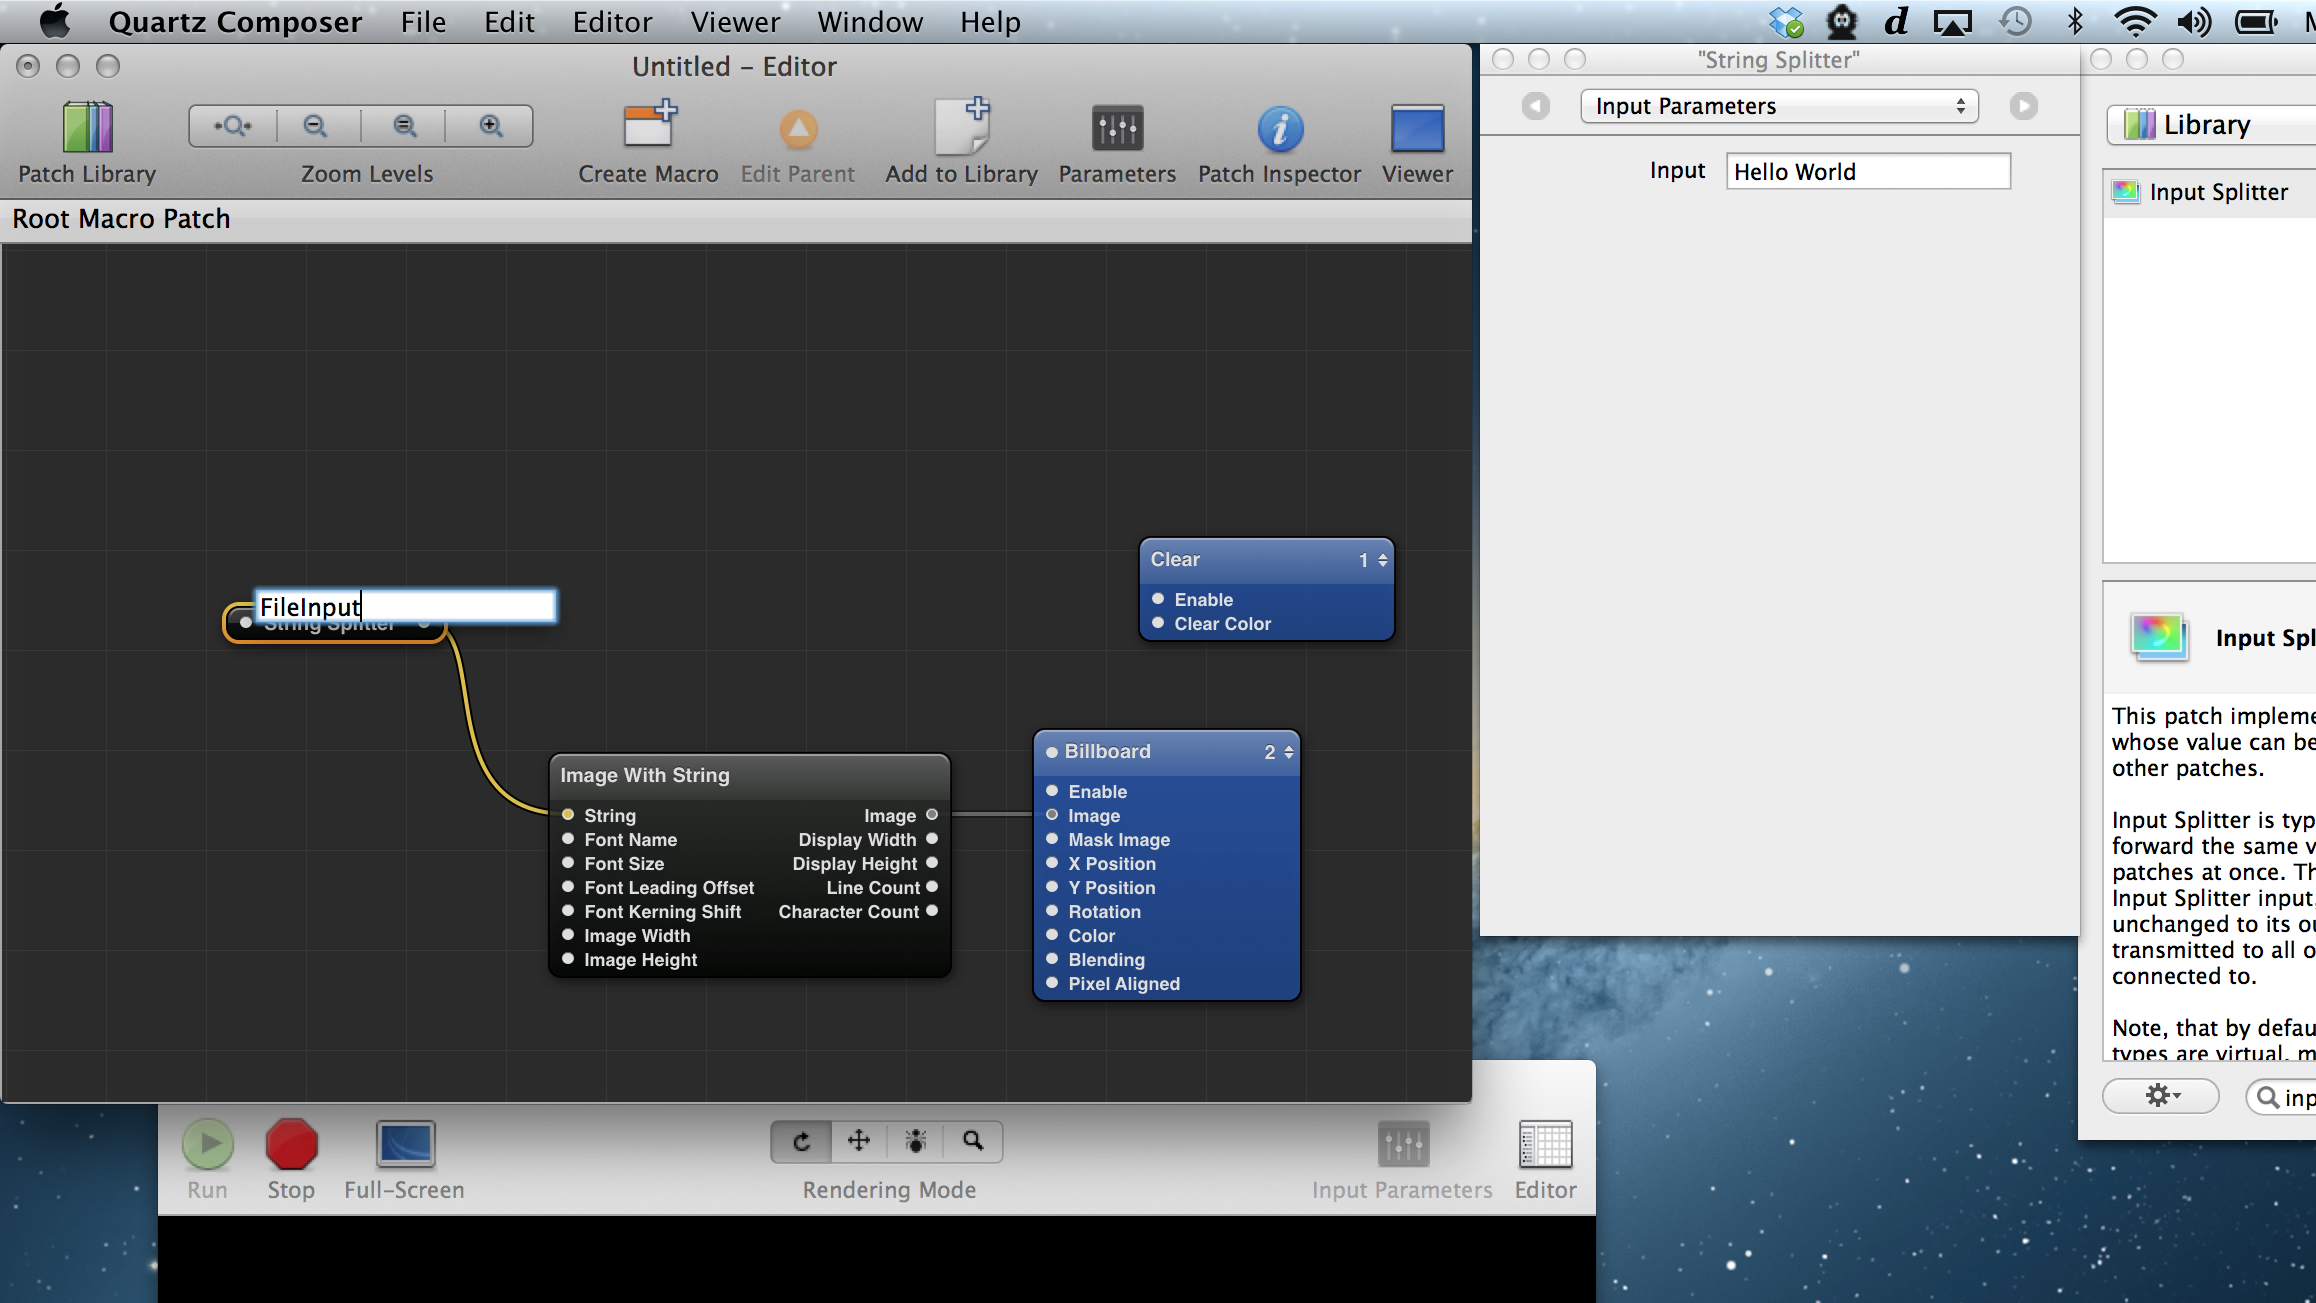Click the Image With String patch title

(645, 775)
